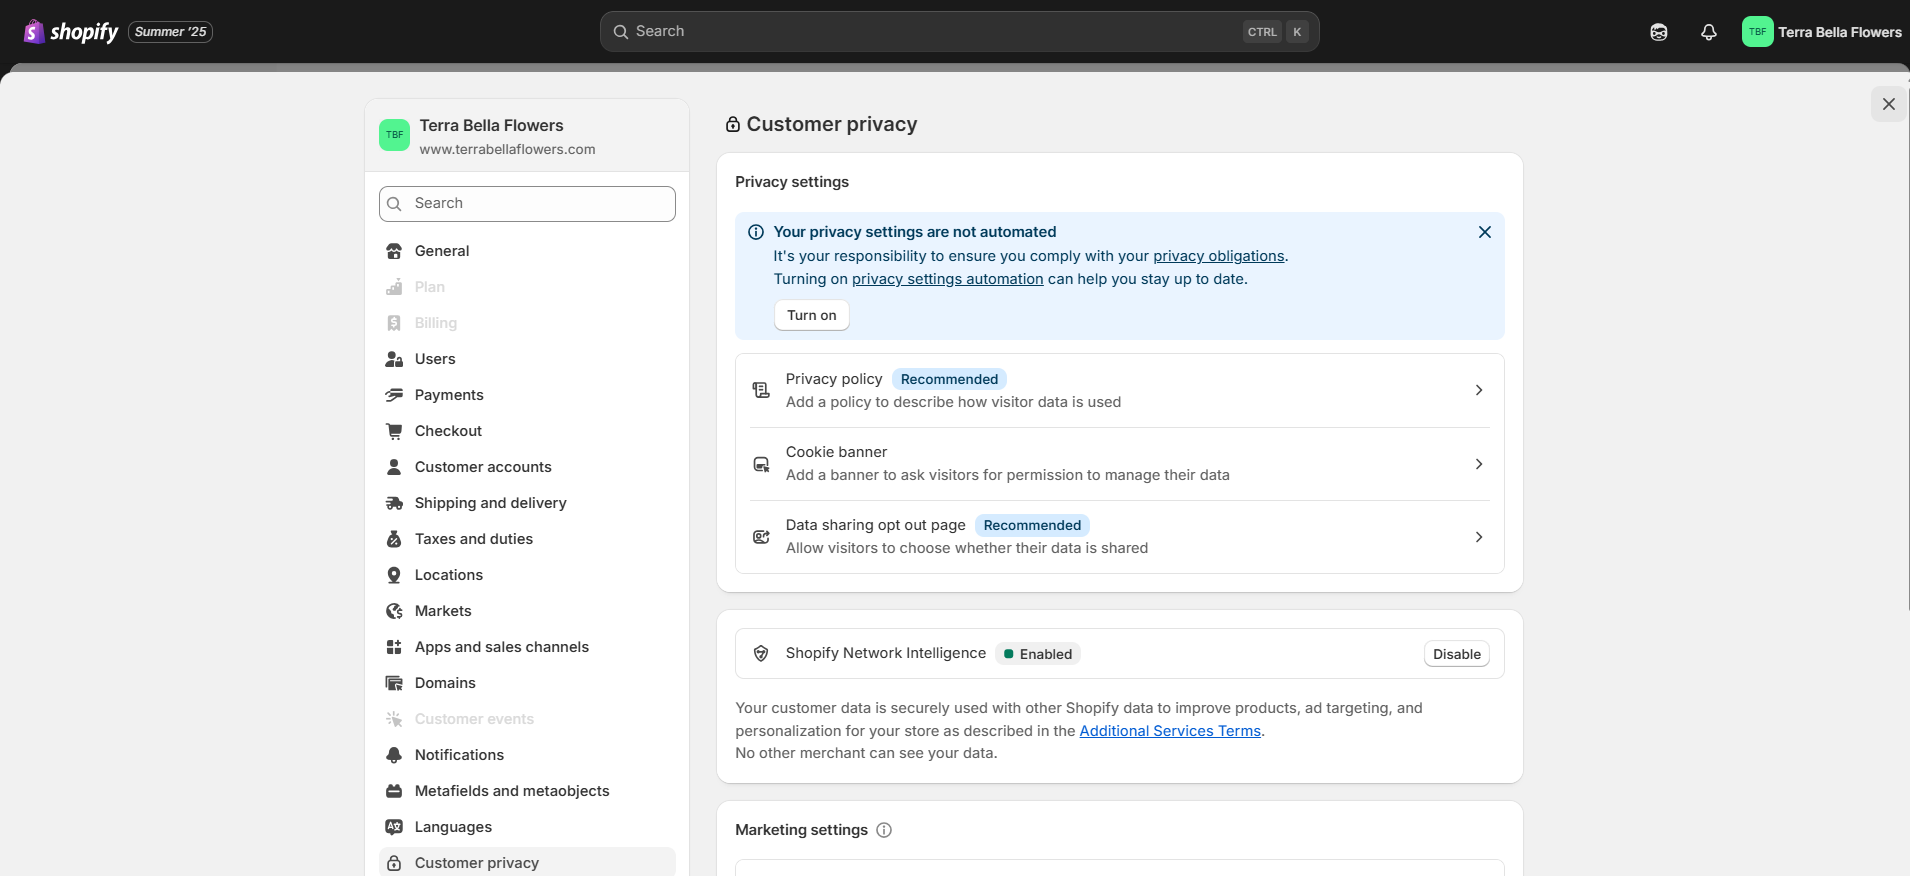This screenshot has width=1910, height=876.
Task: Click the notifications bell icon
Action: [x=1708, y=32]
